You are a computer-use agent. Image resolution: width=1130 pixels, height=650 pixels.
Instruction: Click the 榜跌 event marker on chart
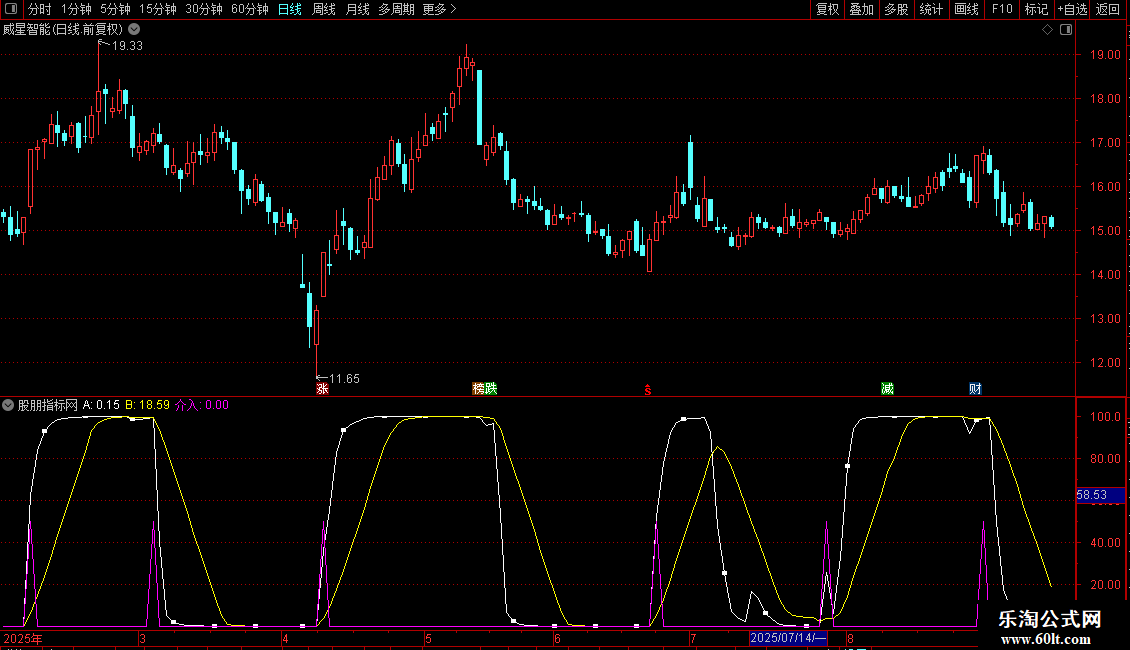pyautogui.click(x=484, y=389)
